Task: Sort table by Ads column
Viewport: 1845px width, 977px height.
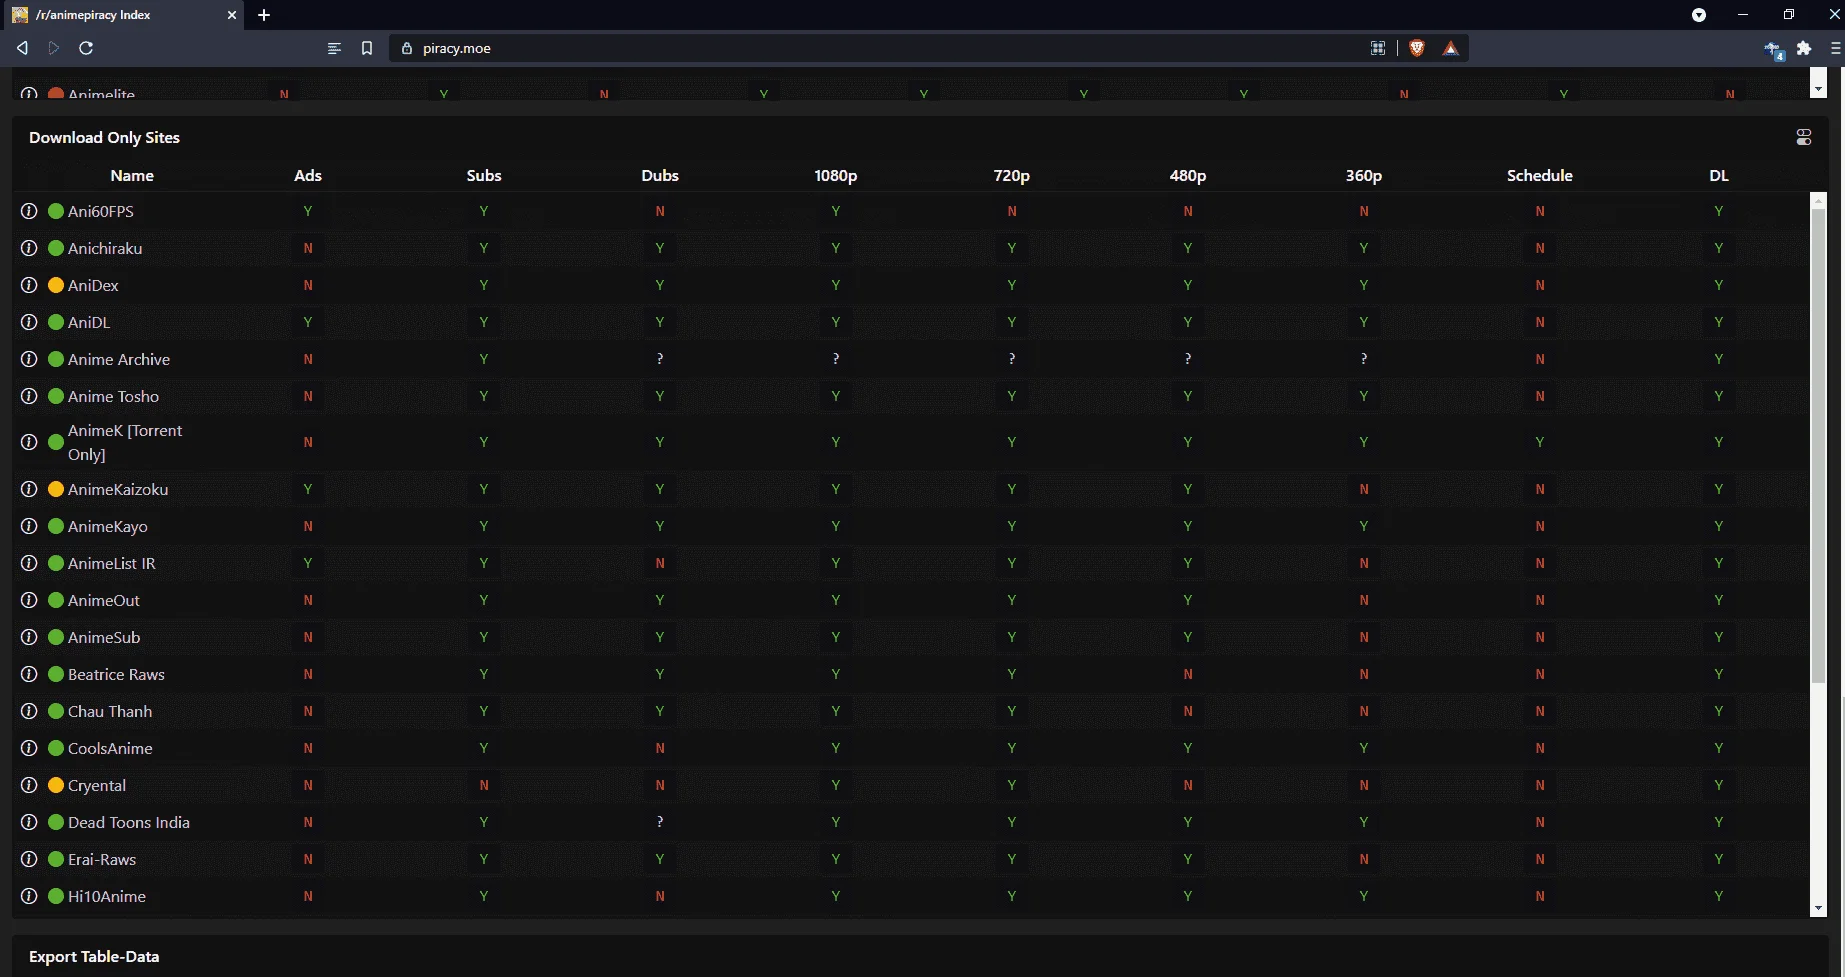Action: point(308,175)
